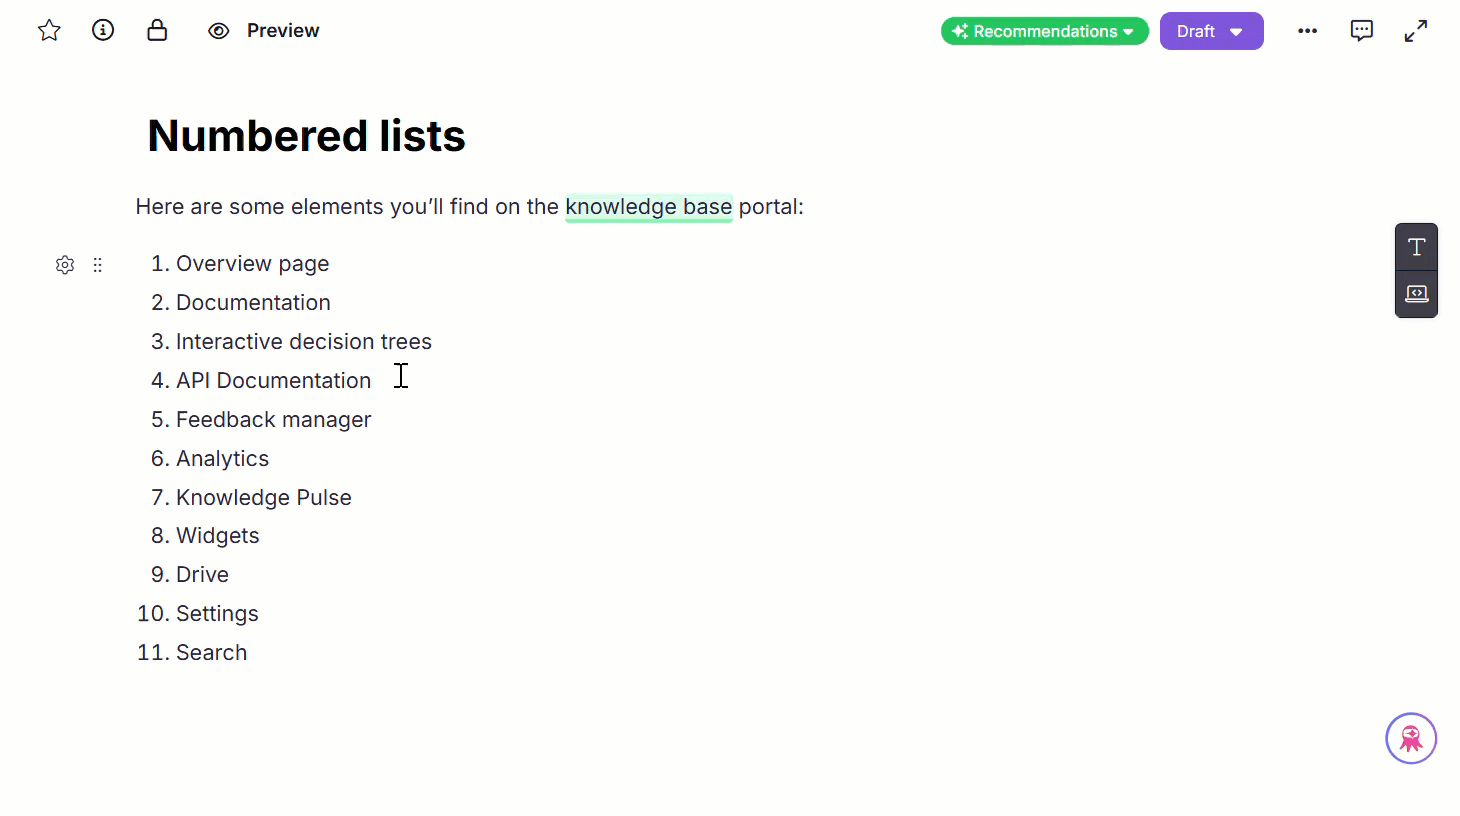Click the drag handle beside the list
The height and width of the screenshot is (816, 1460).
[98, 265]
